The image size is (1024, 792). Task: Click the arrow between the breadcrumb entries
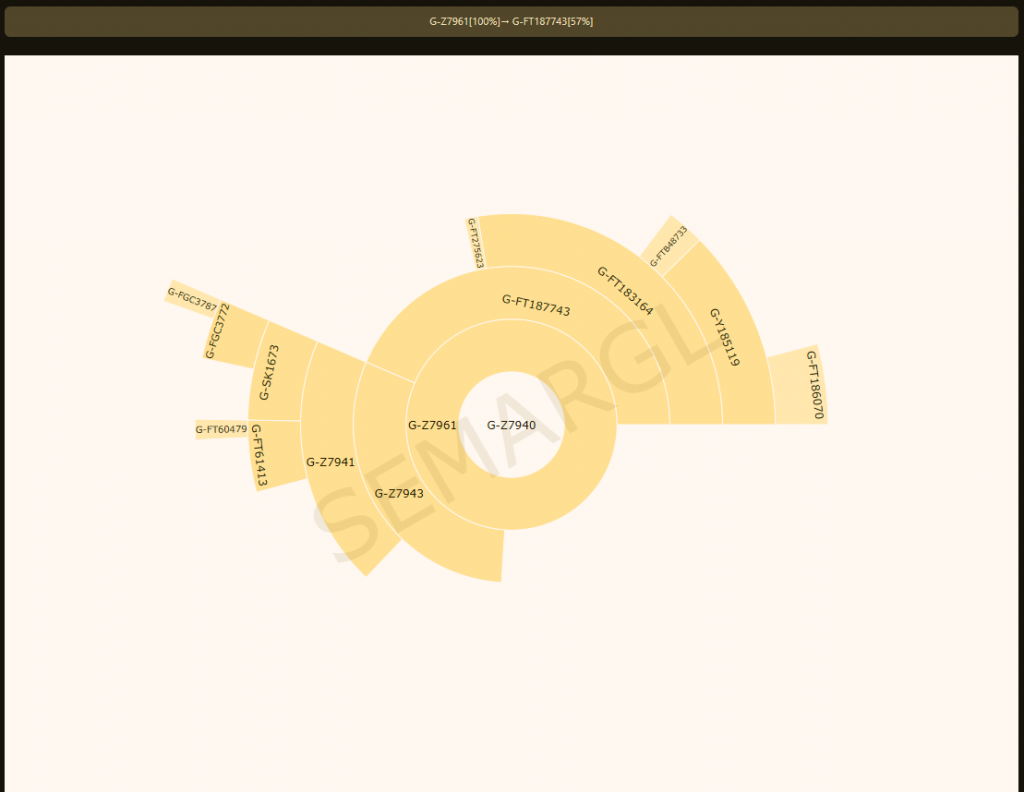(x=505, y=22)
